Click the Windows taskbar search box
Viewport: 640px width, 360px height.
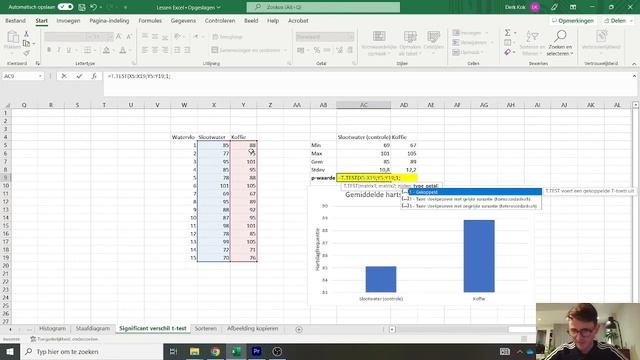pos(91,351)
